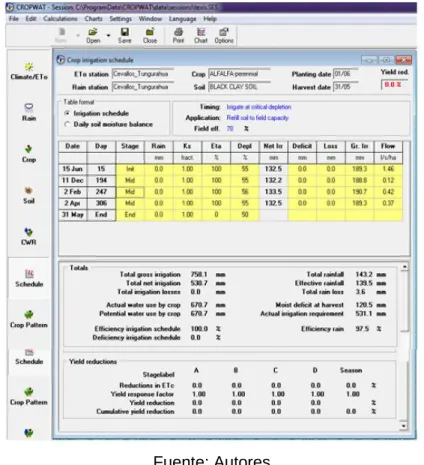Click the Crop irrigation schedule window icon
The height and width of the screenshot is (465, 424).
(x=61, y=60)
